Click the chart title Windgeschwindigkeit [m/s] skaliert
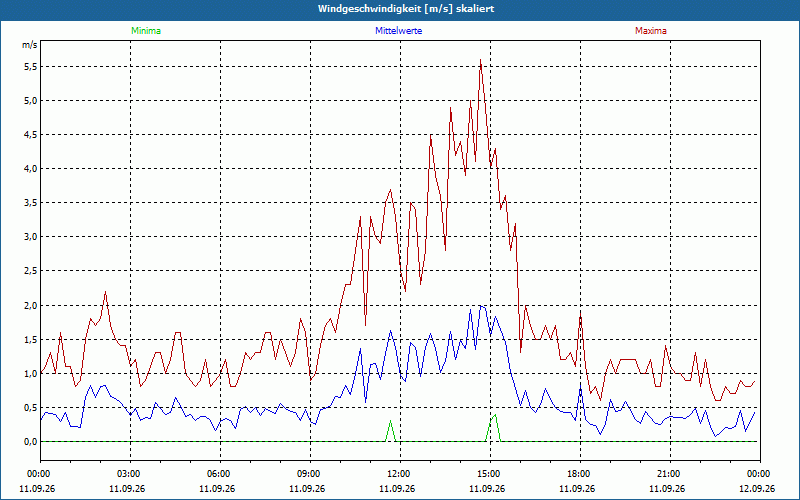Screen dimensions: 800x500 406,9
